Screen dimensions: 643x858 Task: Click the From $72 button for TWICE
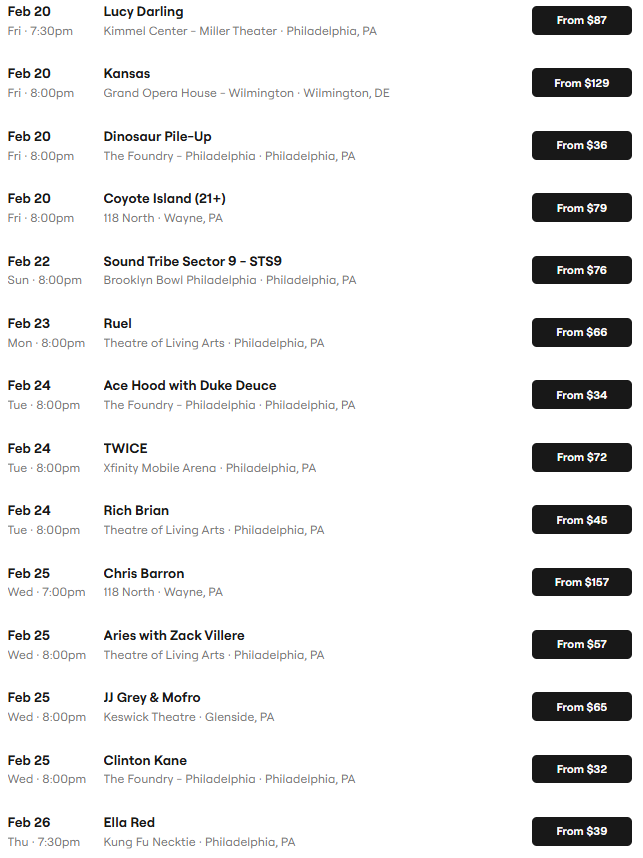pyautogui.click(x=581, y=457)
